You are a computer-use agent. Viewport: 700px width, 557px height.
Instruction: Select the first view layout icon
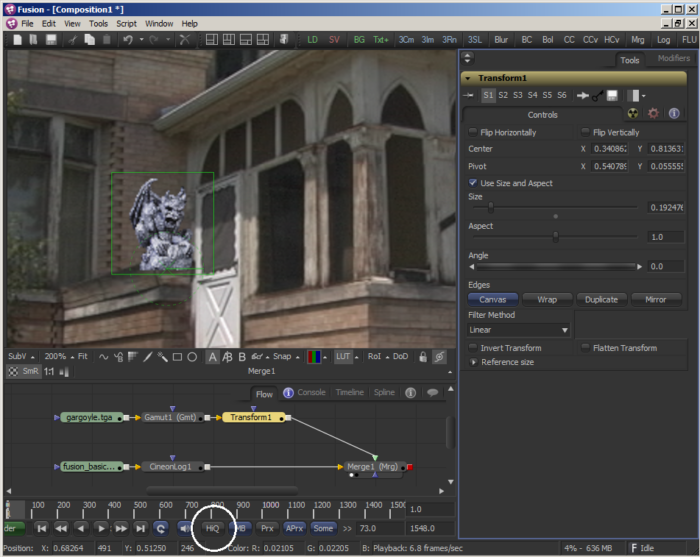[x=212, y=40]
